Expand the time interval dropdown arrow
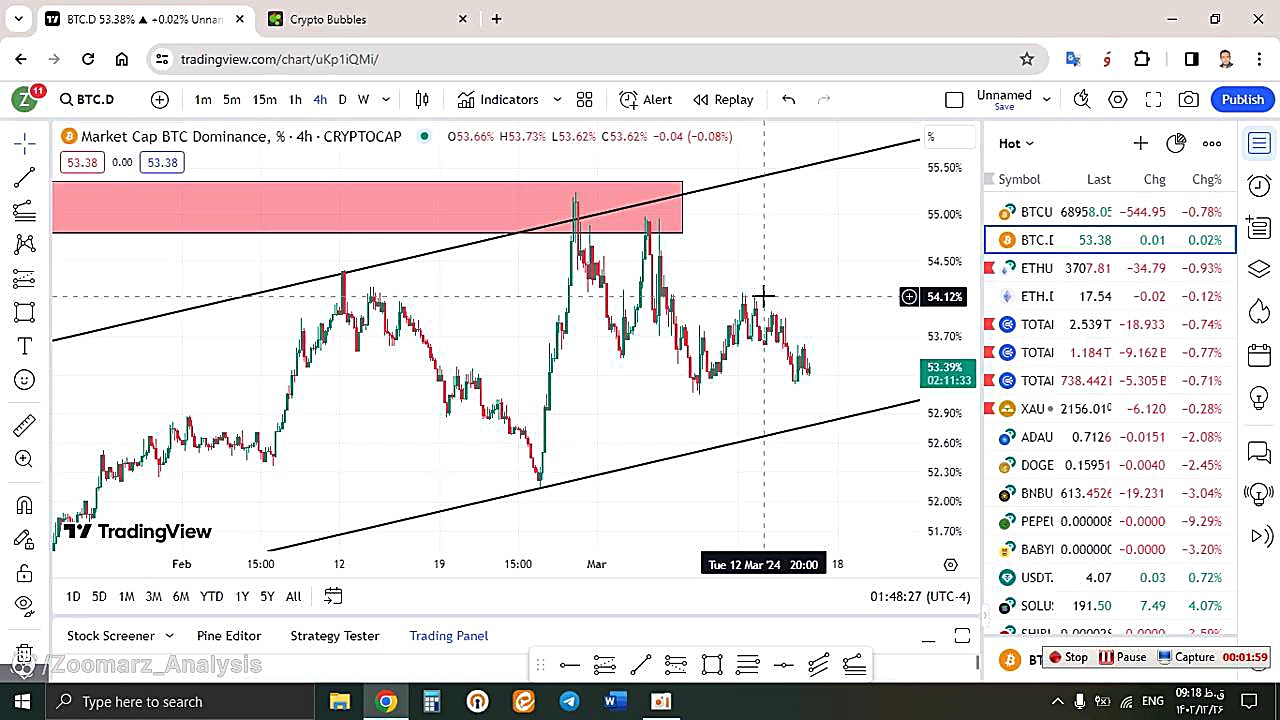The image size is (1280, 720). (386, 99)
